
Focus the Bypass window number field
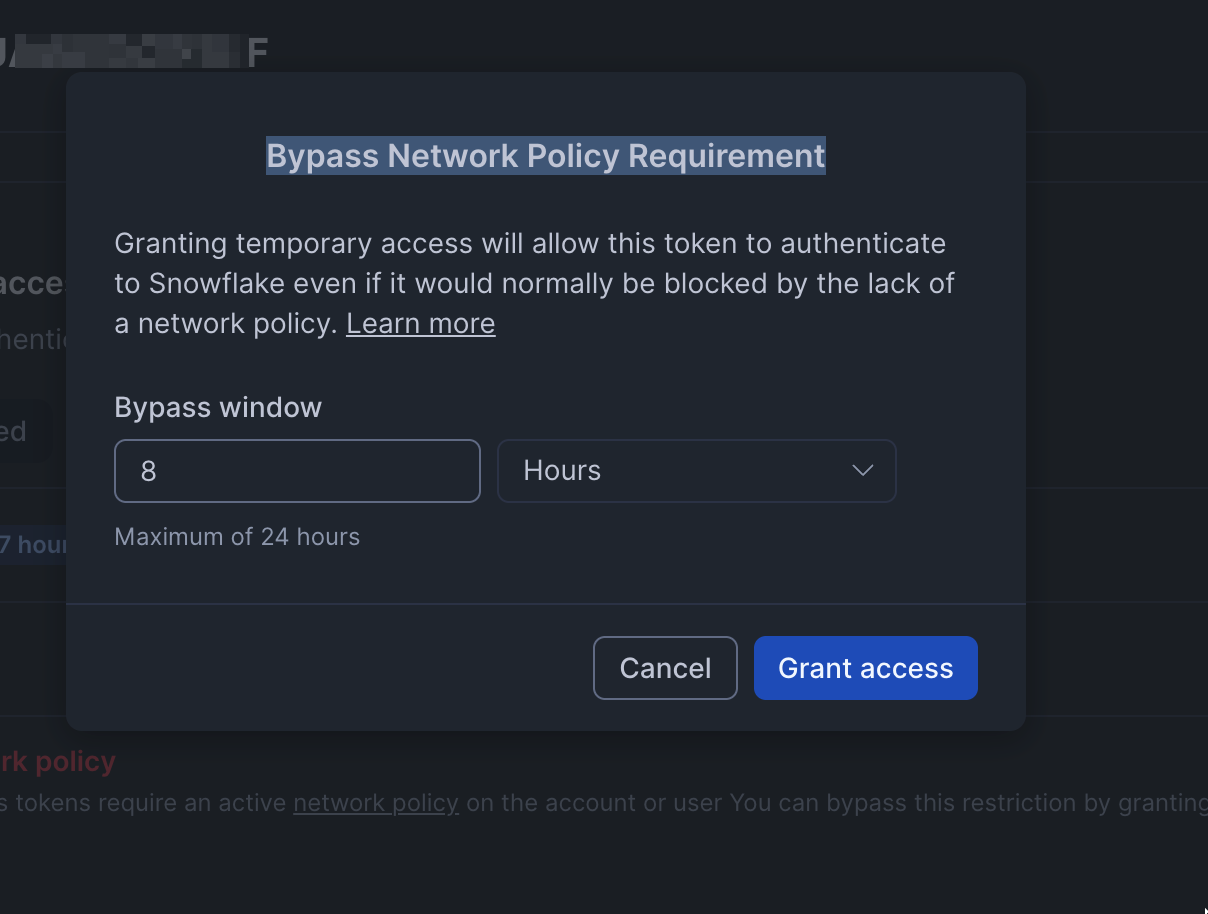298,471
